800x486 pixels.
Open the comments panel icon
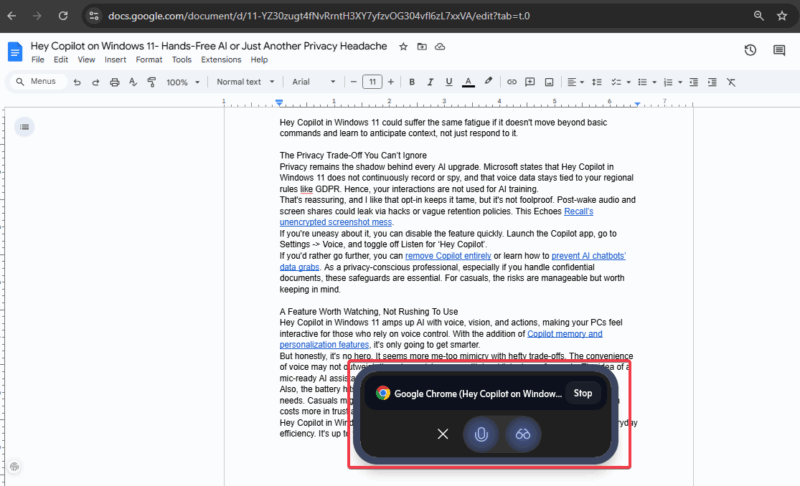[x=779, y=50]
